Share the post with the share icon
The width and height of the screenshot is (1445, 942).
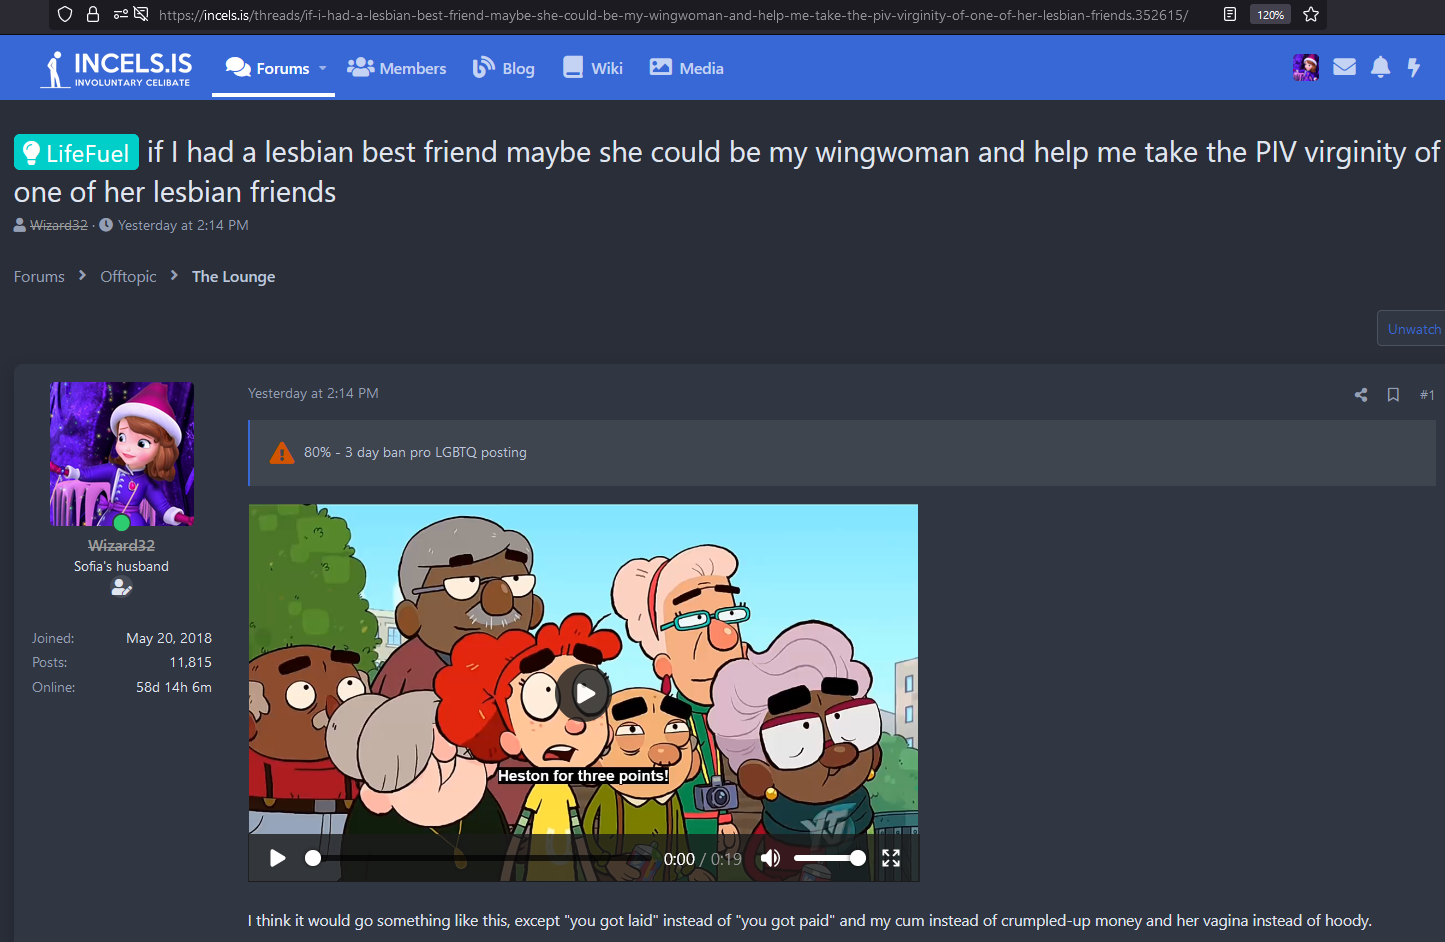[1361, 395]
